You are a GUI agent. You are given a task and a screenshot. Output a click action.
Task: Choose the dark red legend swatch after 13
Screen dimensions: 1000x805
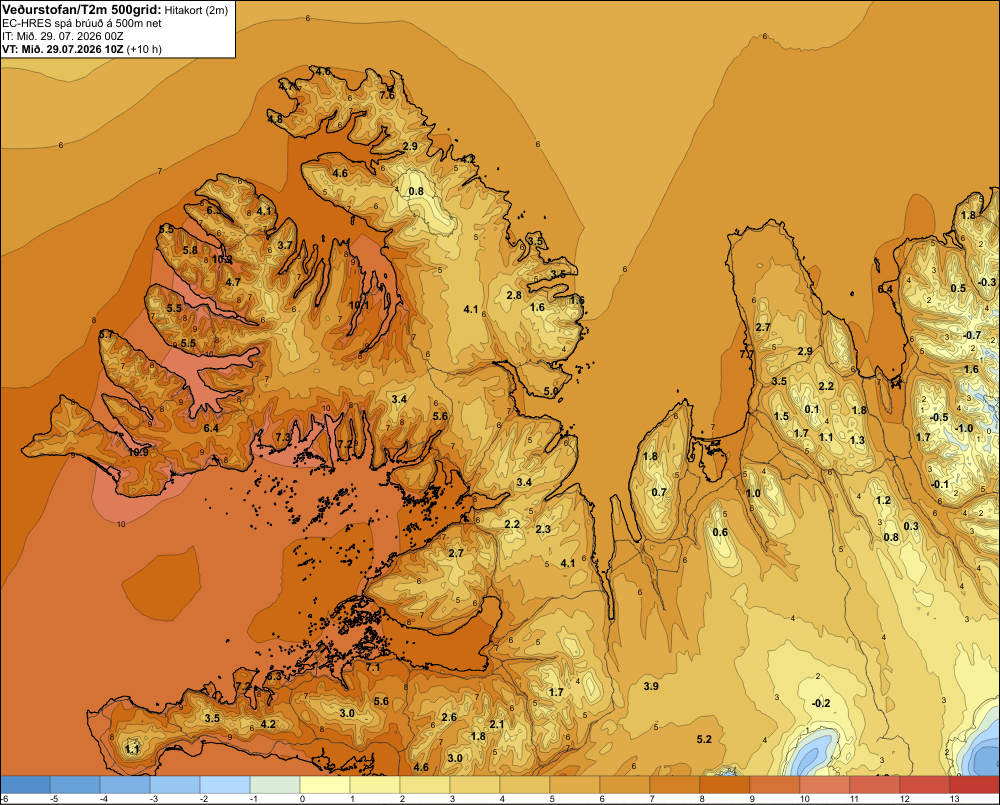pos(974,785)
